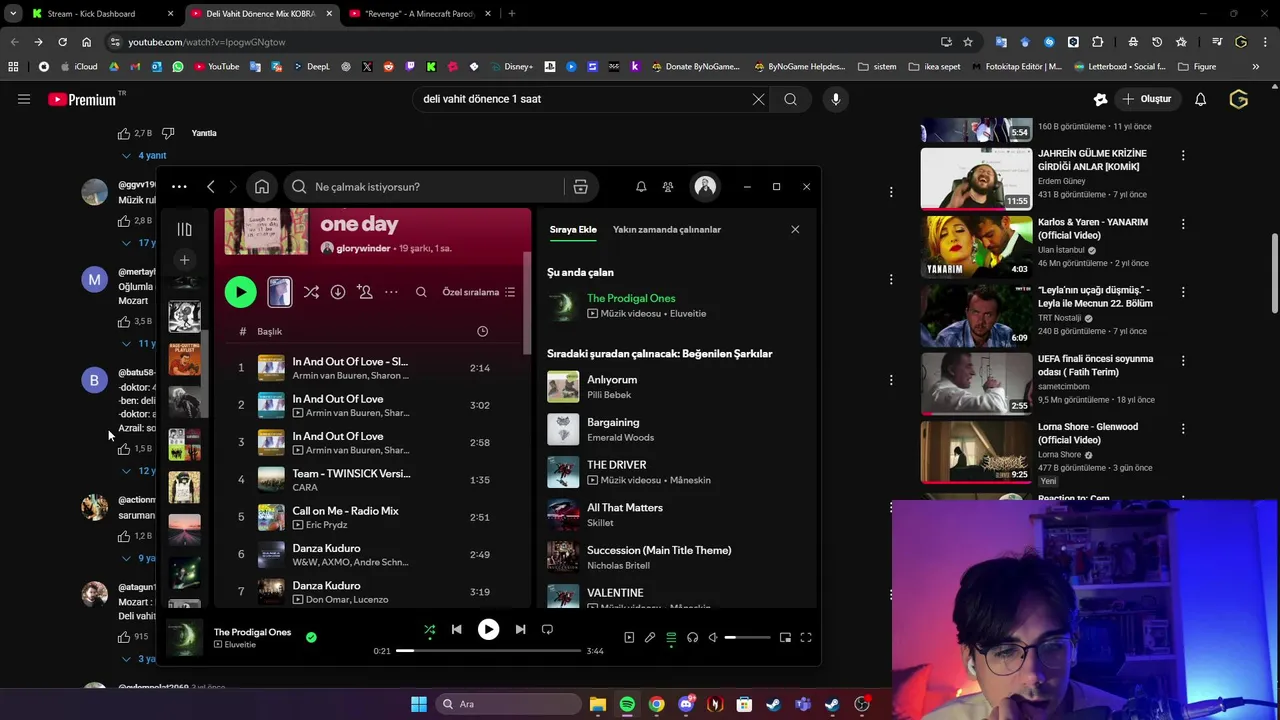Open Spotify profile avatar

[705, 187]
